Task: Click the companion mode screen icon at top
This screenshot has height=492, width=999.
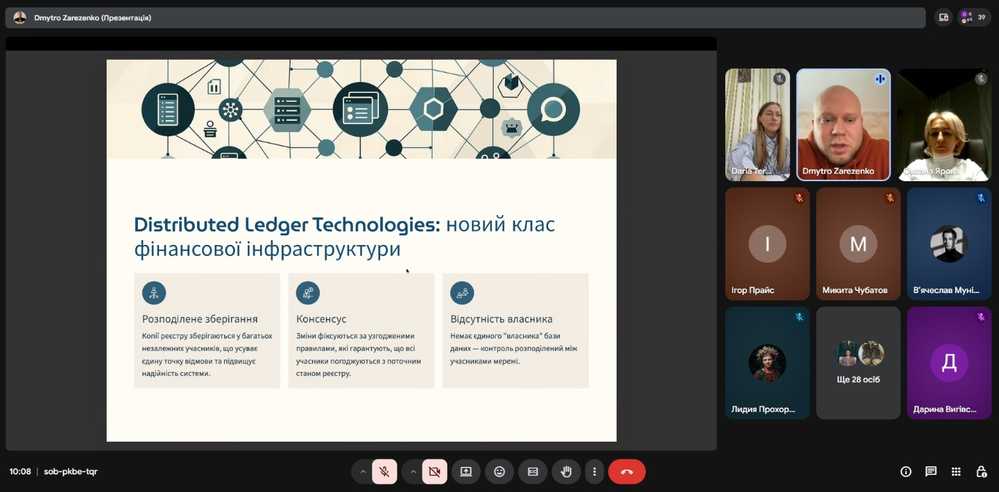Action: coord(943,17)
